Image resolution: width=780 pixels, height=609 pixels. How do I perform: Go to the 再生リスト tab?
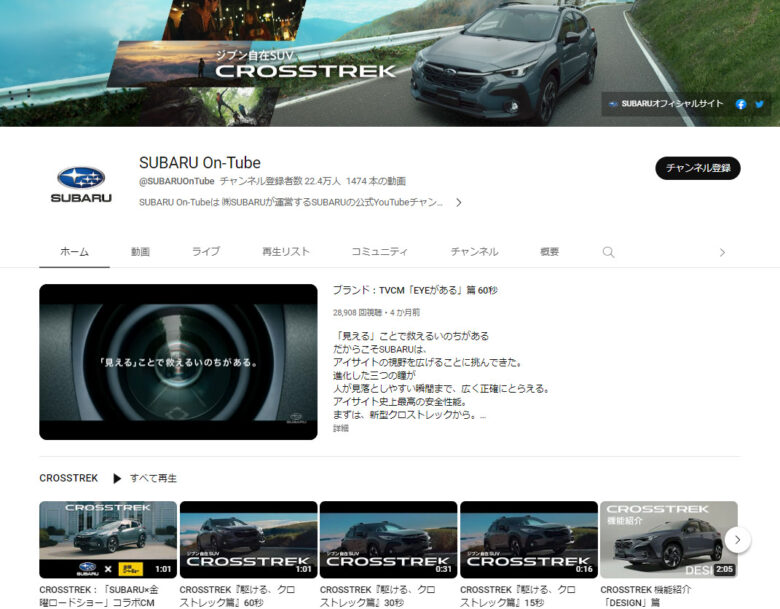click(286, 252)
